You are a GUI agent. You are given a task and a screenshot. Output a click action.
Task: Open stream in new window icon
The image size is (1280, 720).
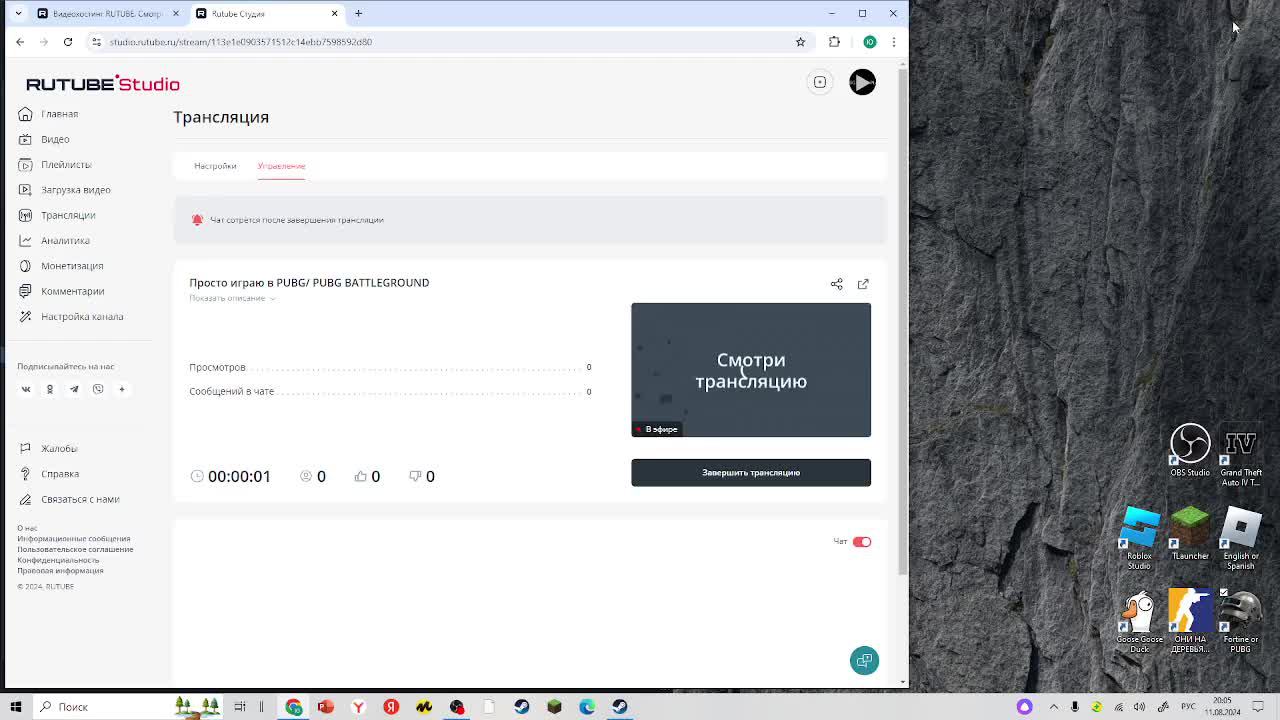click(863, 284)
